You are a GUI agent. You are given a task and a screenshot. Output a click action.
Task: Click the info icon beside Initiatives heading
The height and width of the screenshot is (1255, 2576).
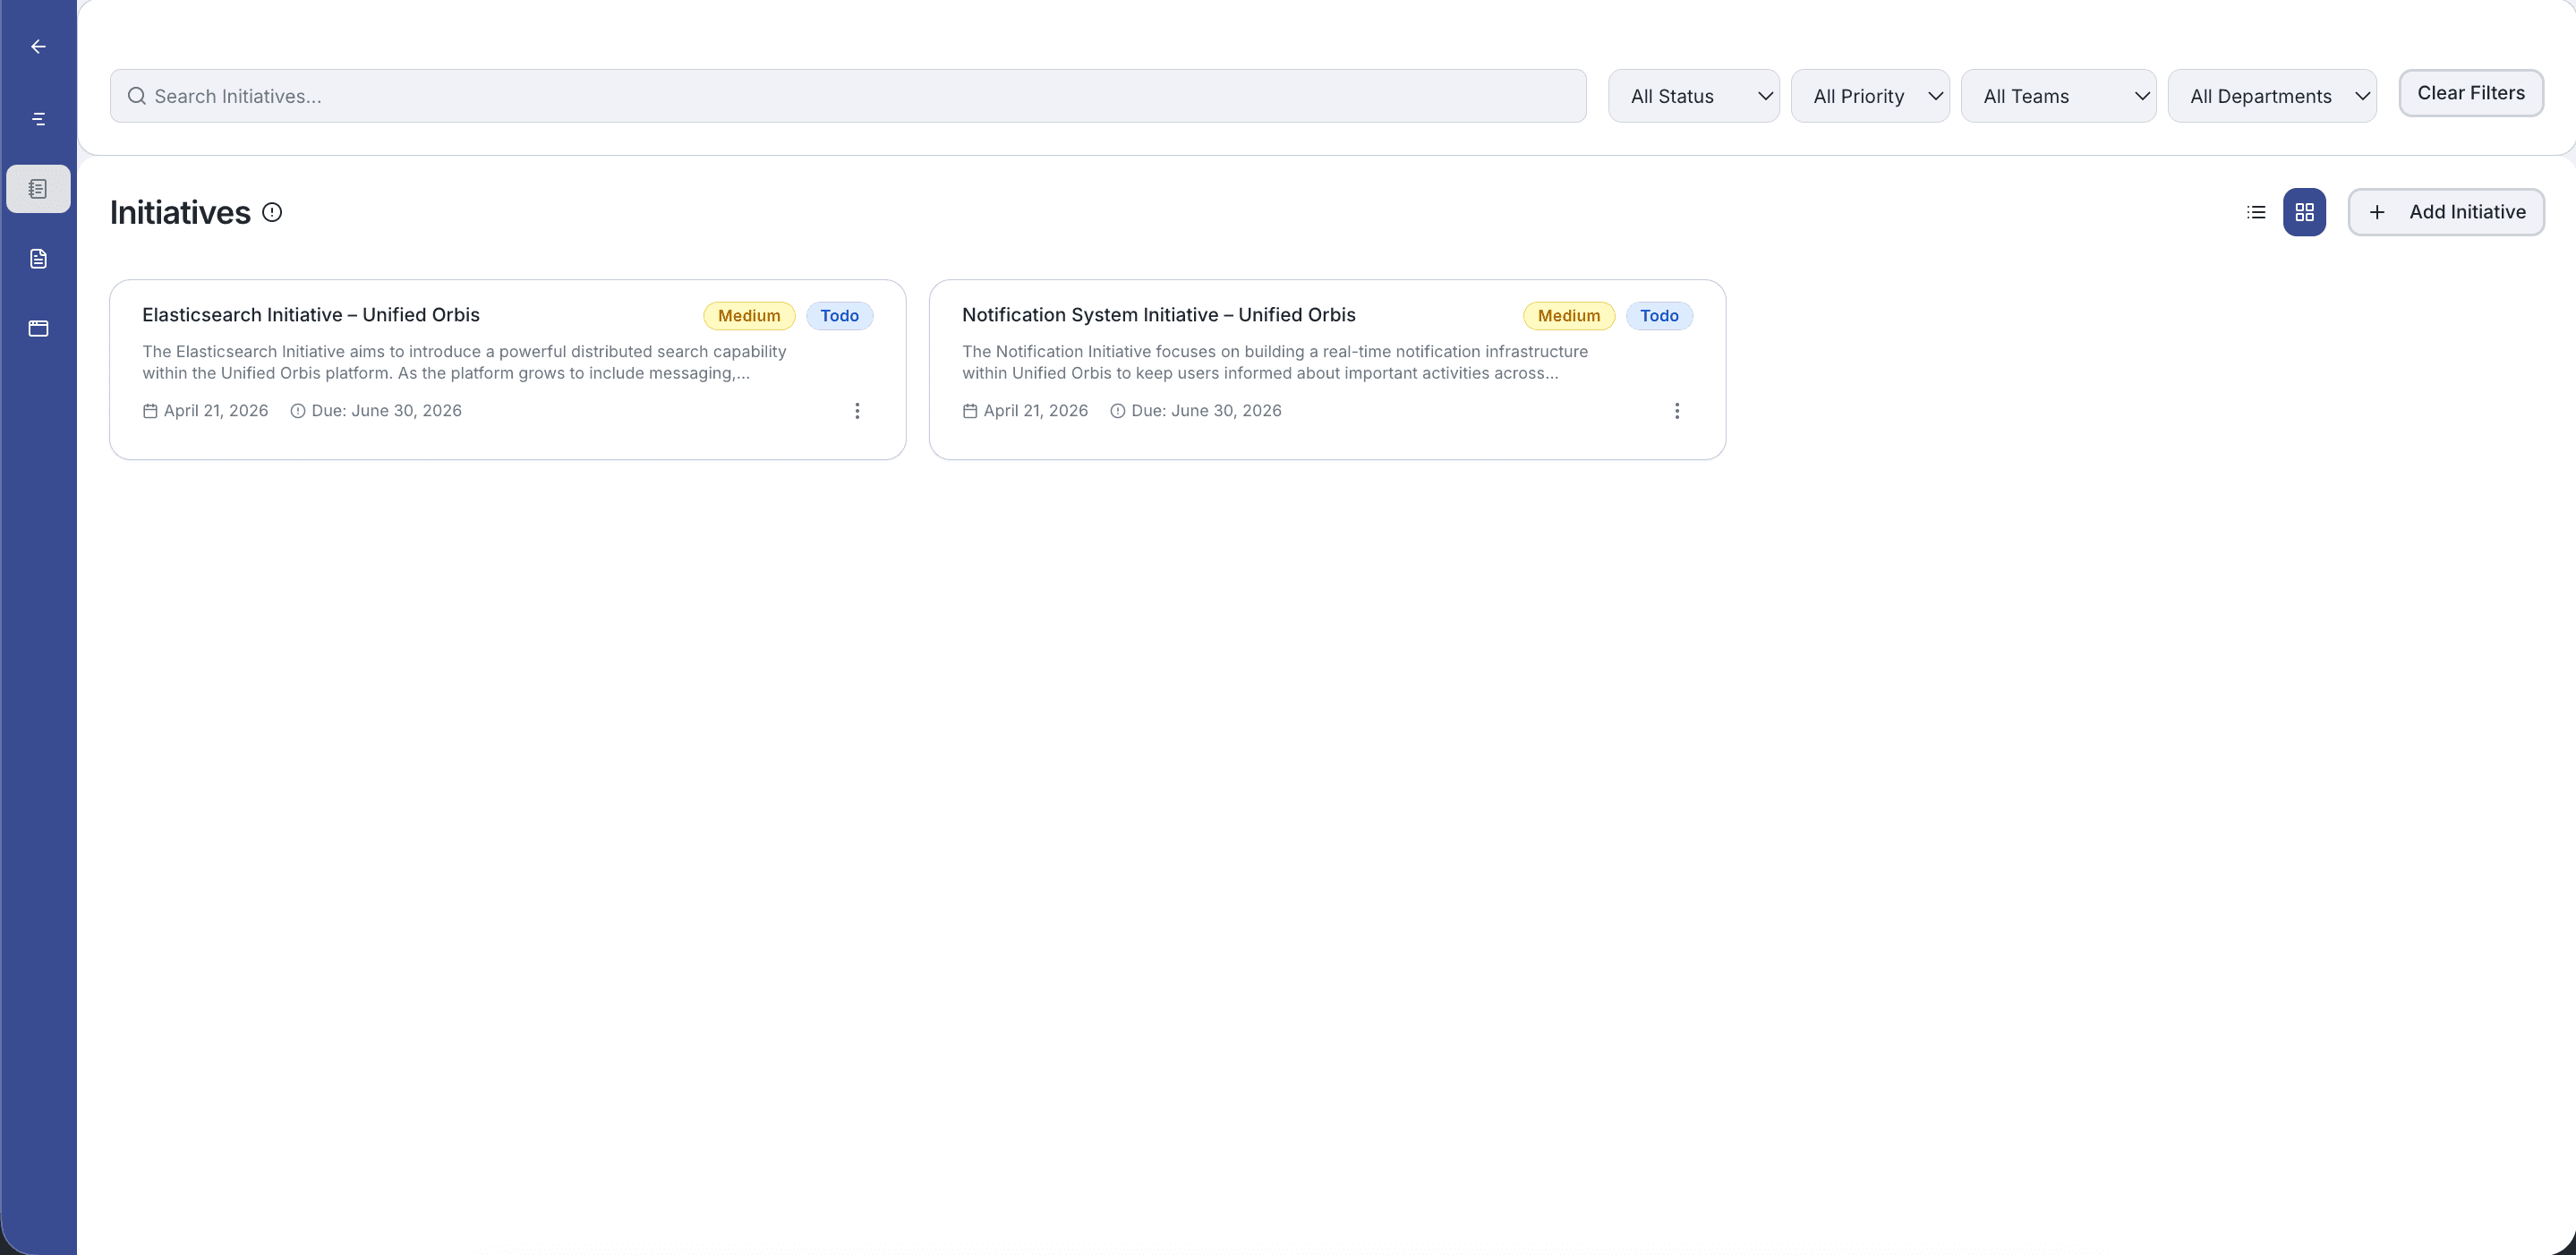[272, 212]
